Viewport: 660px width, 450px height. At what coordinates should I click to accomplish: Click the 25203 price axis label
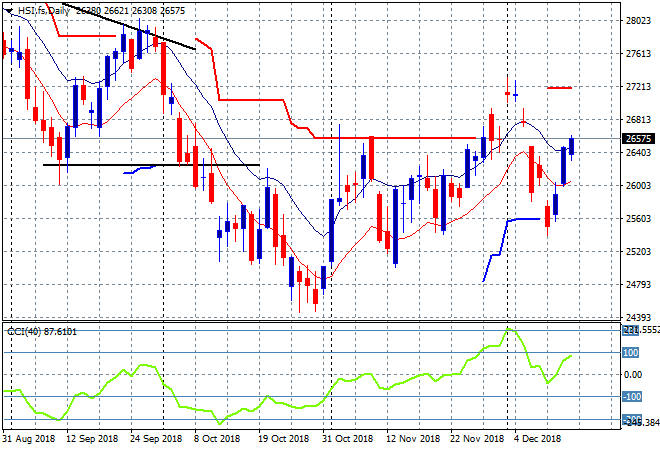click(x=638, y=252)
